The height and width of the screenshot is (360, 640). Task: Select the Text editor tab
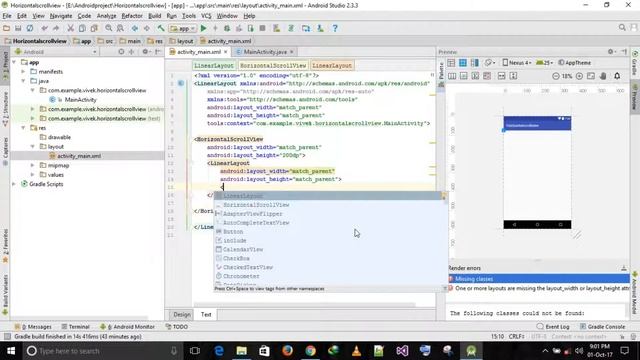tap(206, 314)
